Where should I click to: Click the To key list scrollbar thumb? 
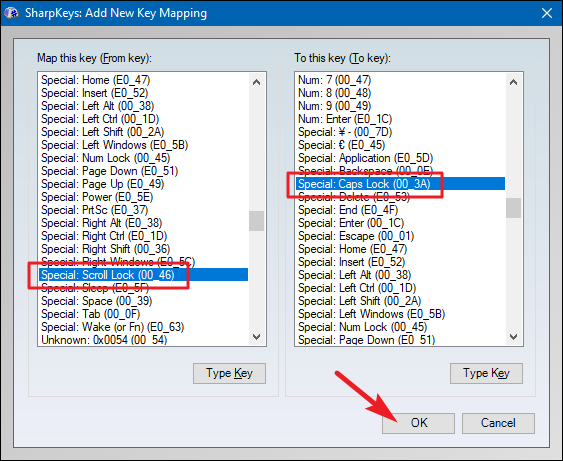click(x=513, y=208)
